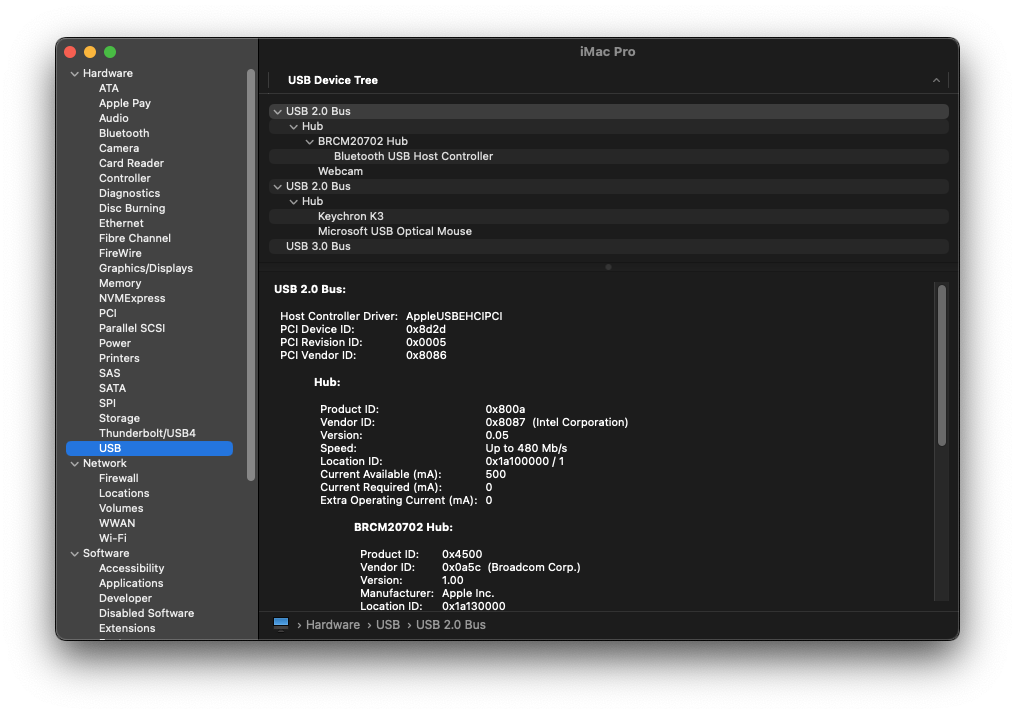Click the USB Device Tree column header
The image size is (1015, 714).
(608, 80)
